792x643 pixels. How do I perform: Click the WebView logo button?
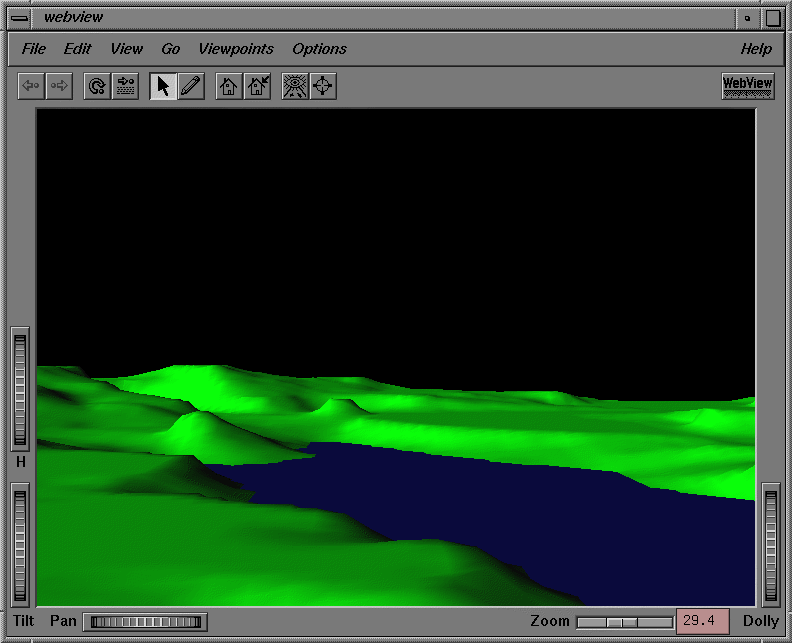[x=748, y=86]
